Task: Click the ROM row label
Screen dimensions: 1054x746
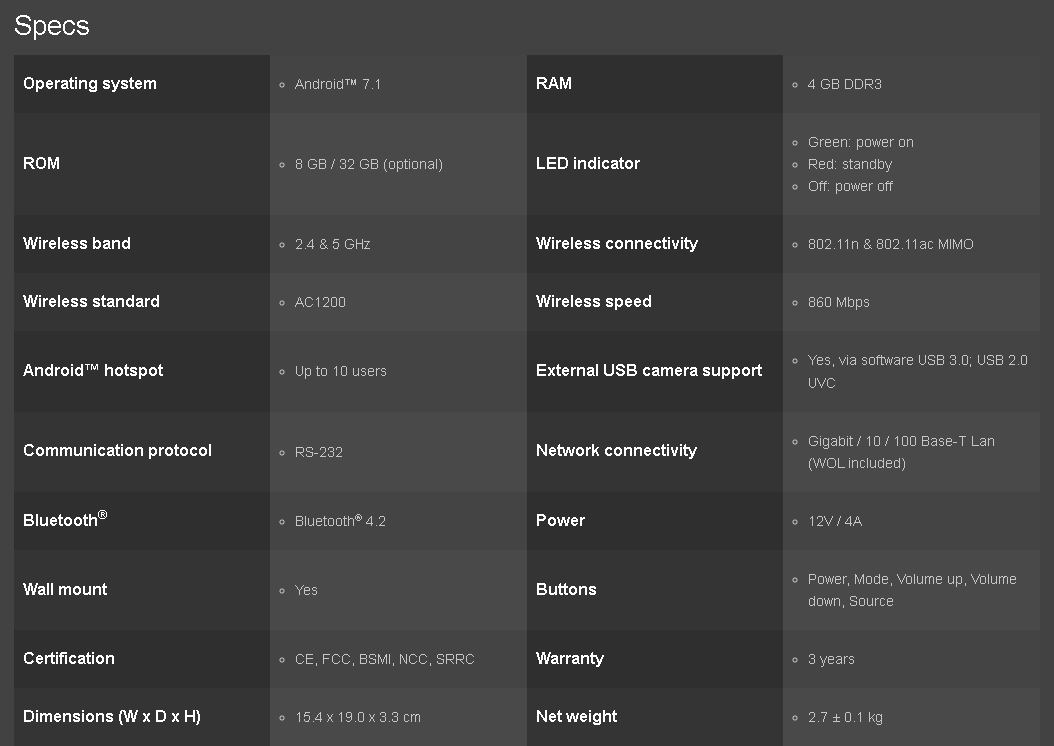Action: pos(42,164)
